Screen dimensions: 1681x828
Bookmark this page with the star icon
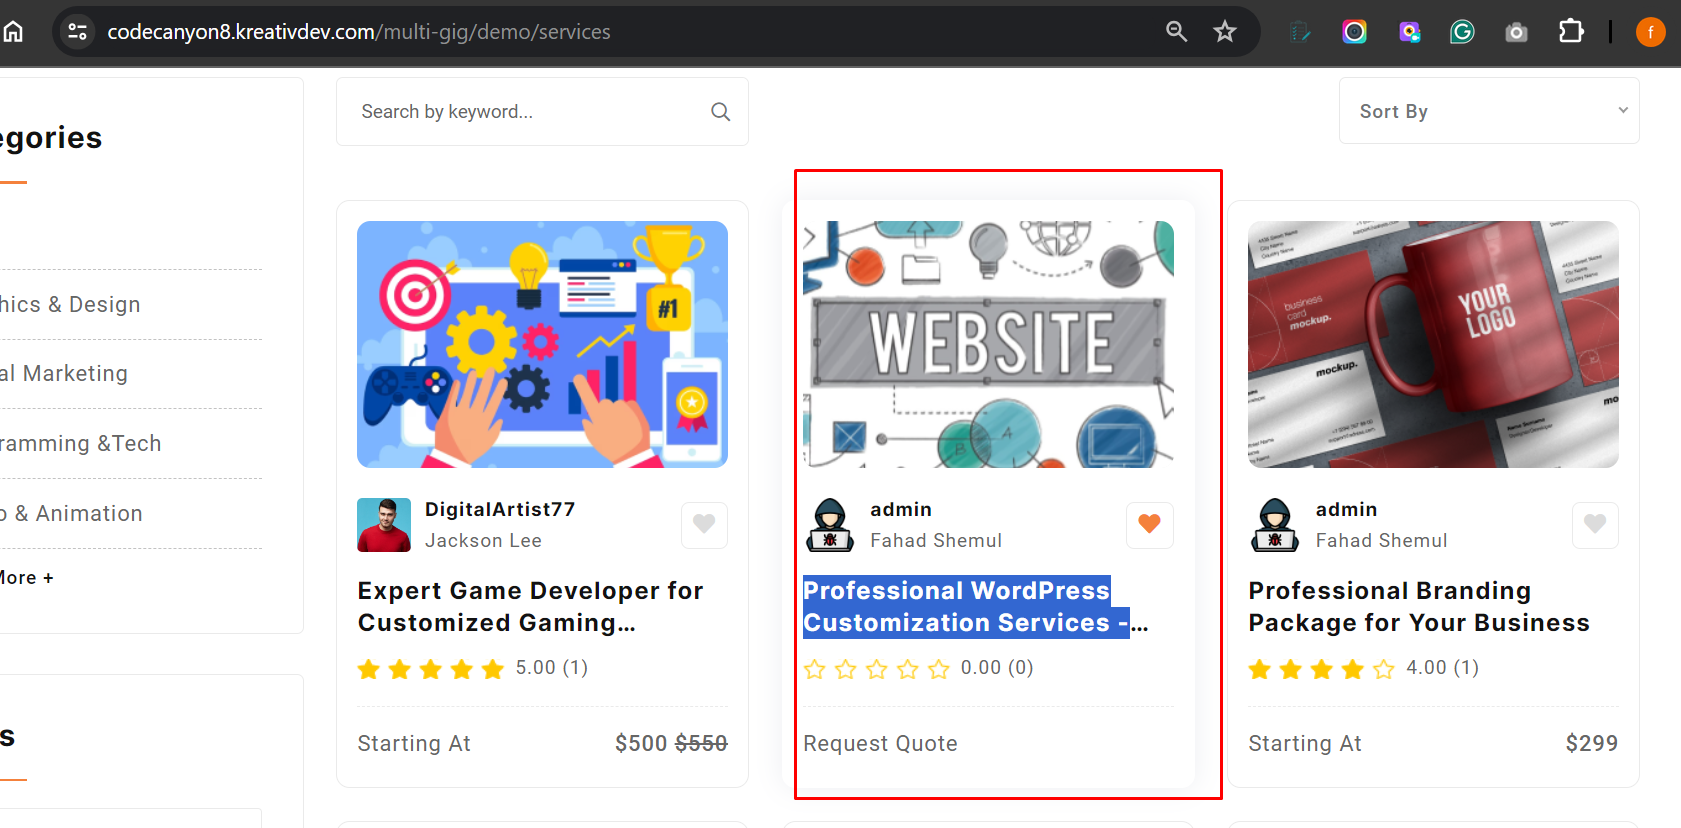click(x=1225, y=32)
